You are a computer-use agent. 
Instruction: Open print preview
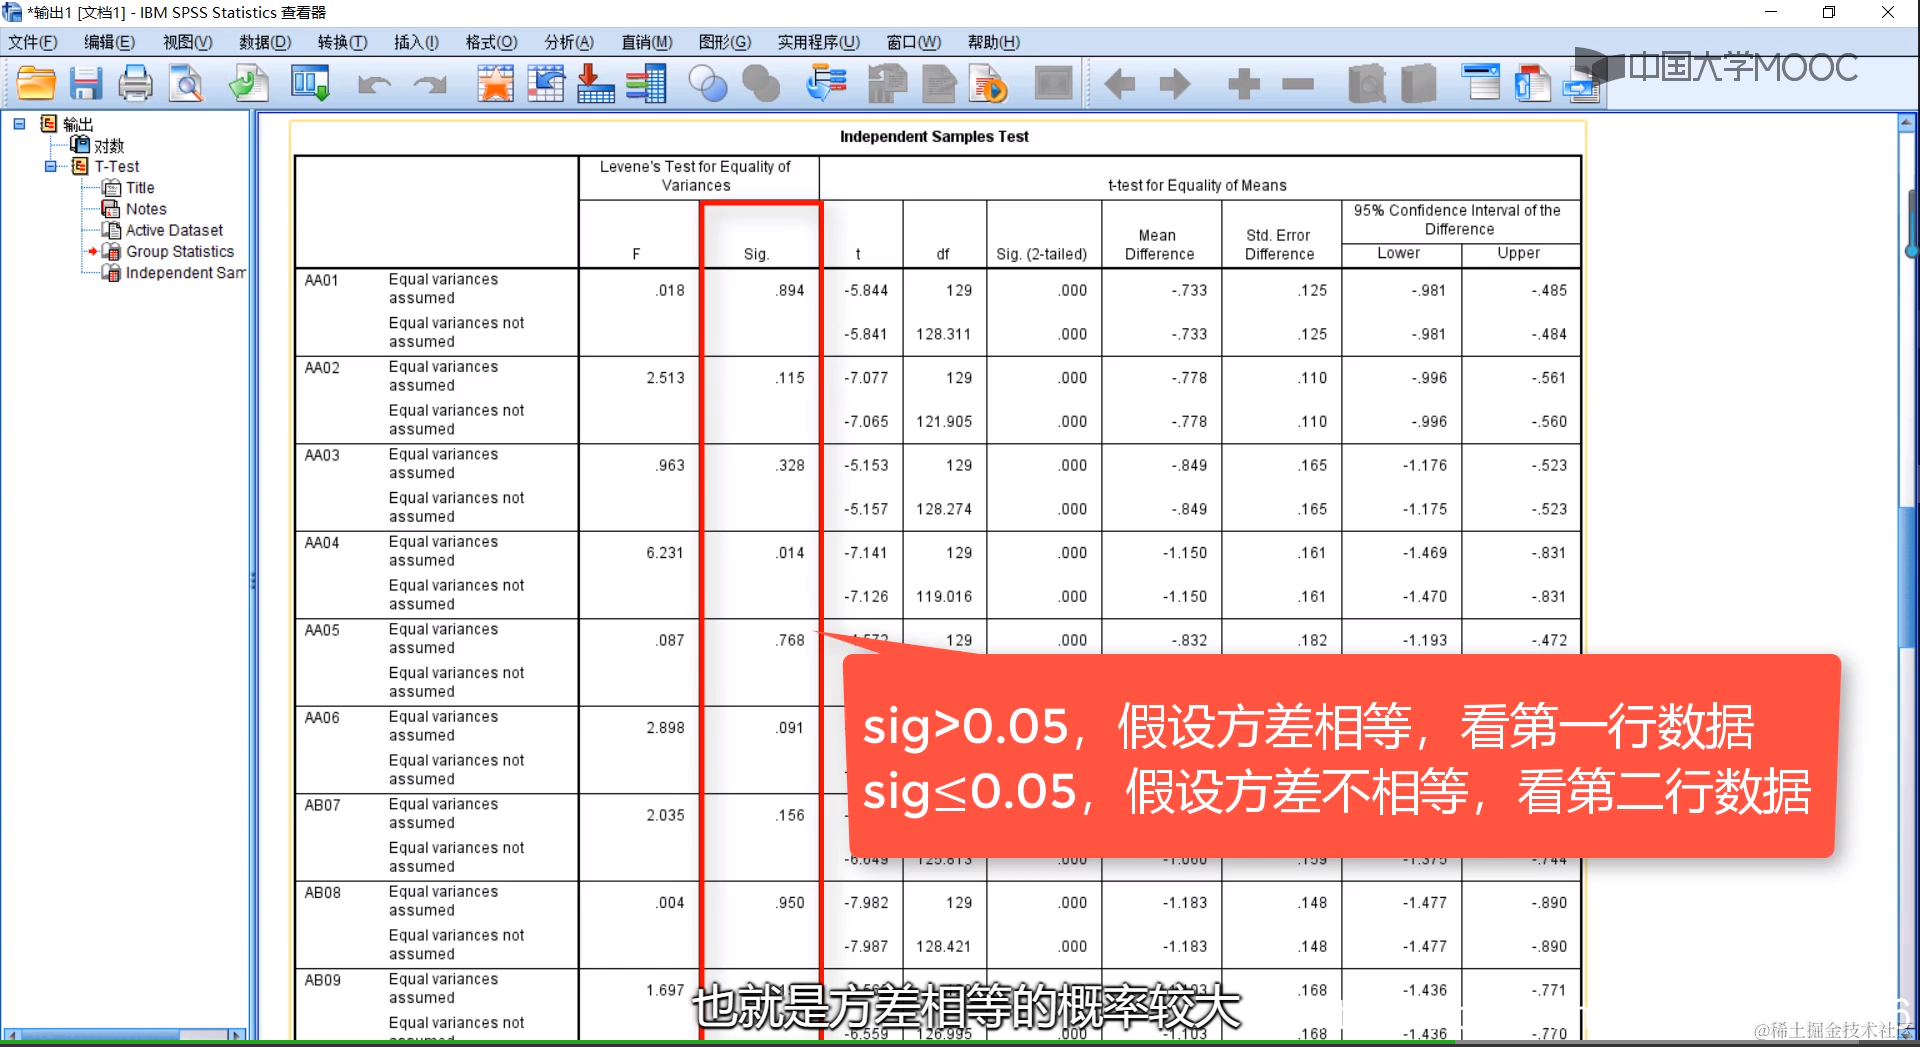click(186, 83)
